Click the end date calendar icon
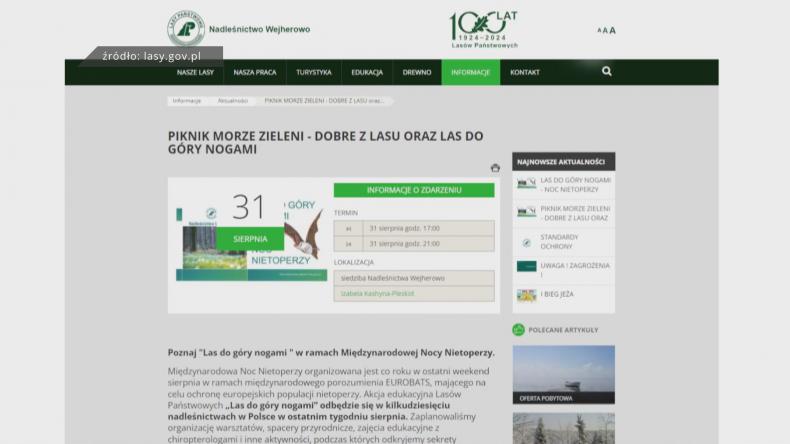 click(x=348, y=244)
